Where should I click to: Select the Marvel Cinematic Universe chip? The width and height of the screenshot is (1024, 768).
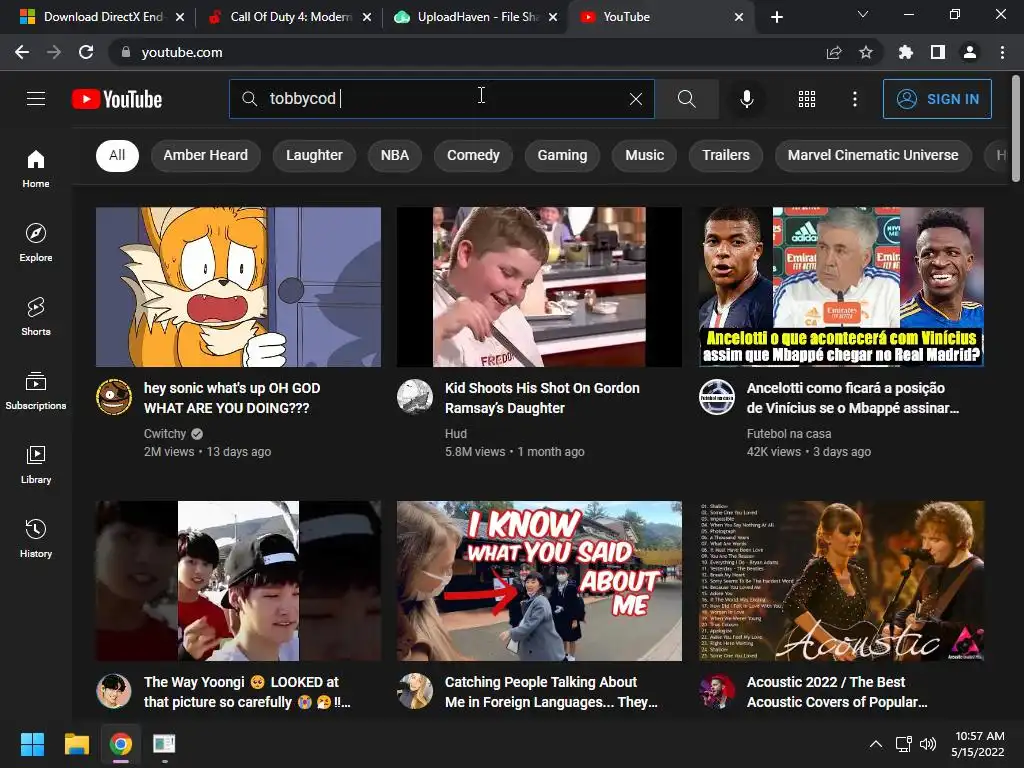point(873,155)
